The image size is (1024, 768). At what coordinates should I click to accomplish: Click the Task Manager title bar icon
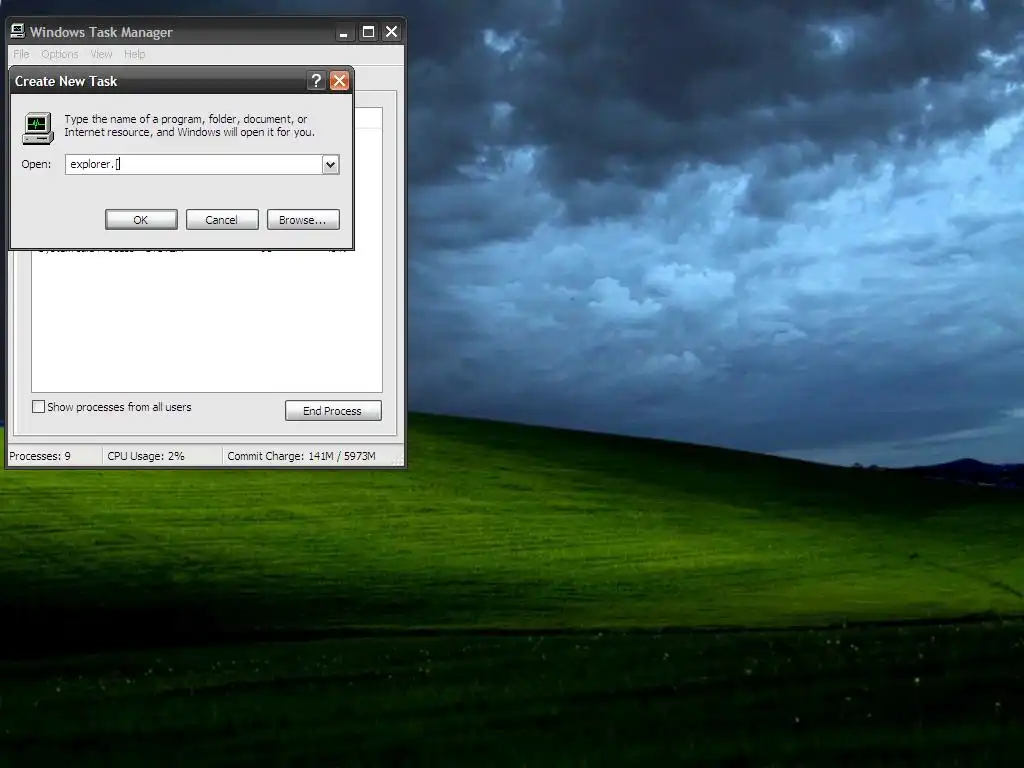click(18, 31)
